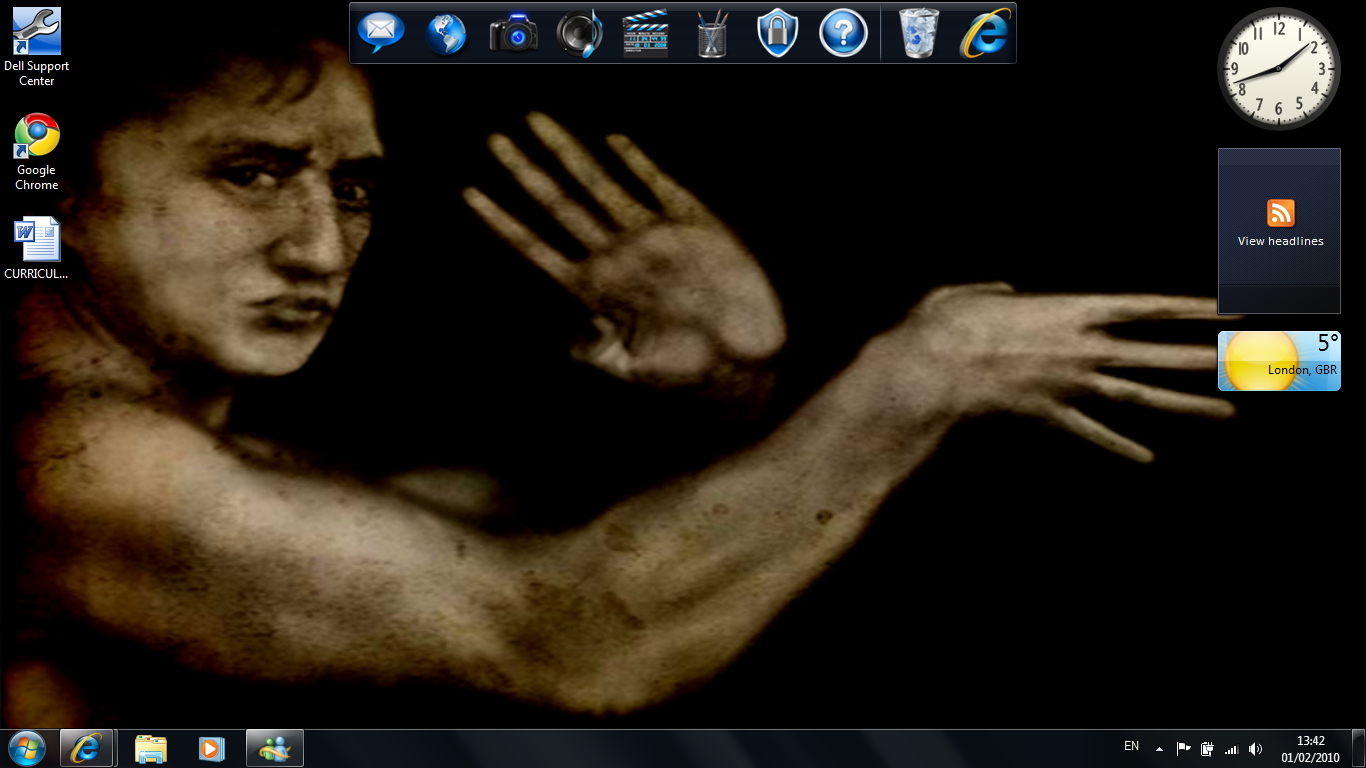This screenshot has height=768, width=1366.
Task: Show hidden icons in system tray
Action: click(x=1159, y=749)
